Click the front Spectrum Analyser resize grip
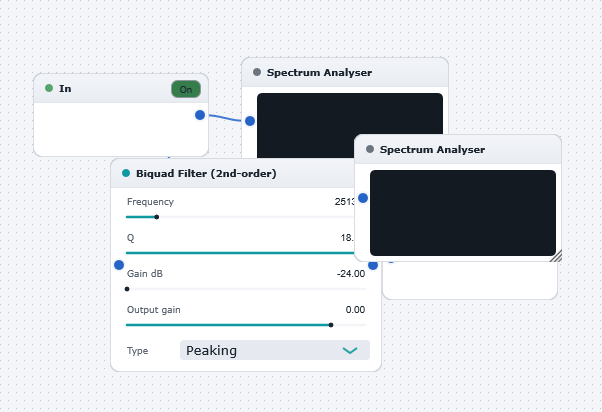The width and height of the screenshot is (602, 412). coord(556,256)
